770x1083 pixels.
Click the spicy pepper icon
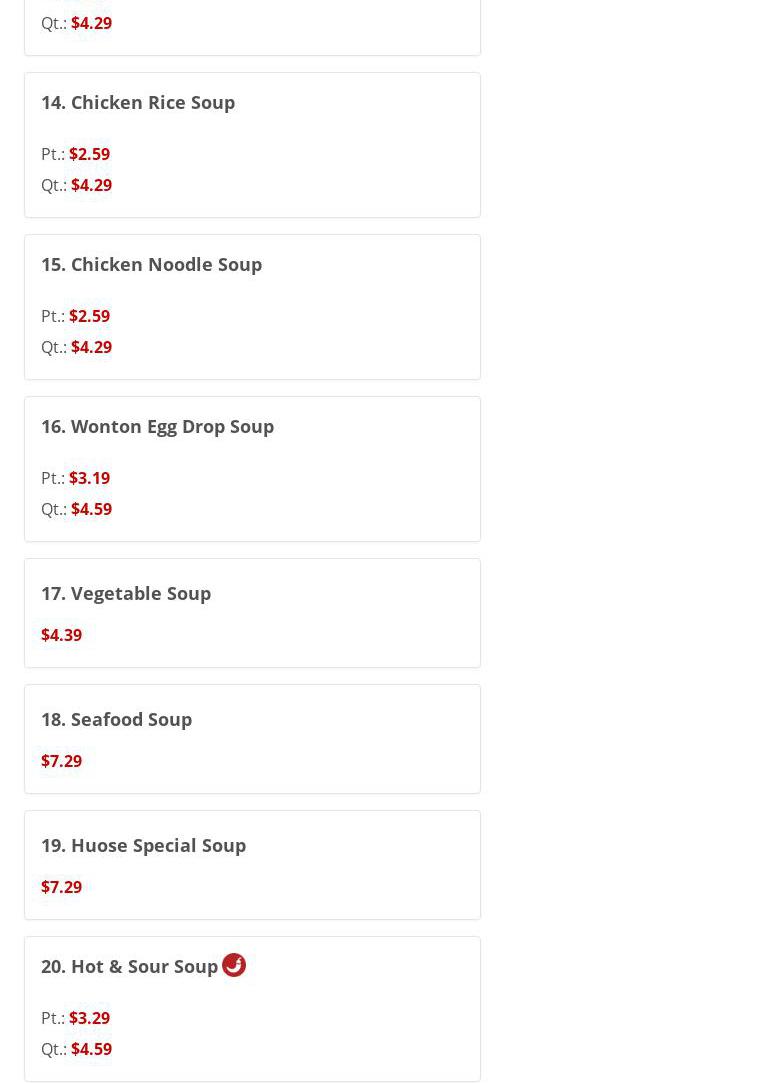click(234, 965)
